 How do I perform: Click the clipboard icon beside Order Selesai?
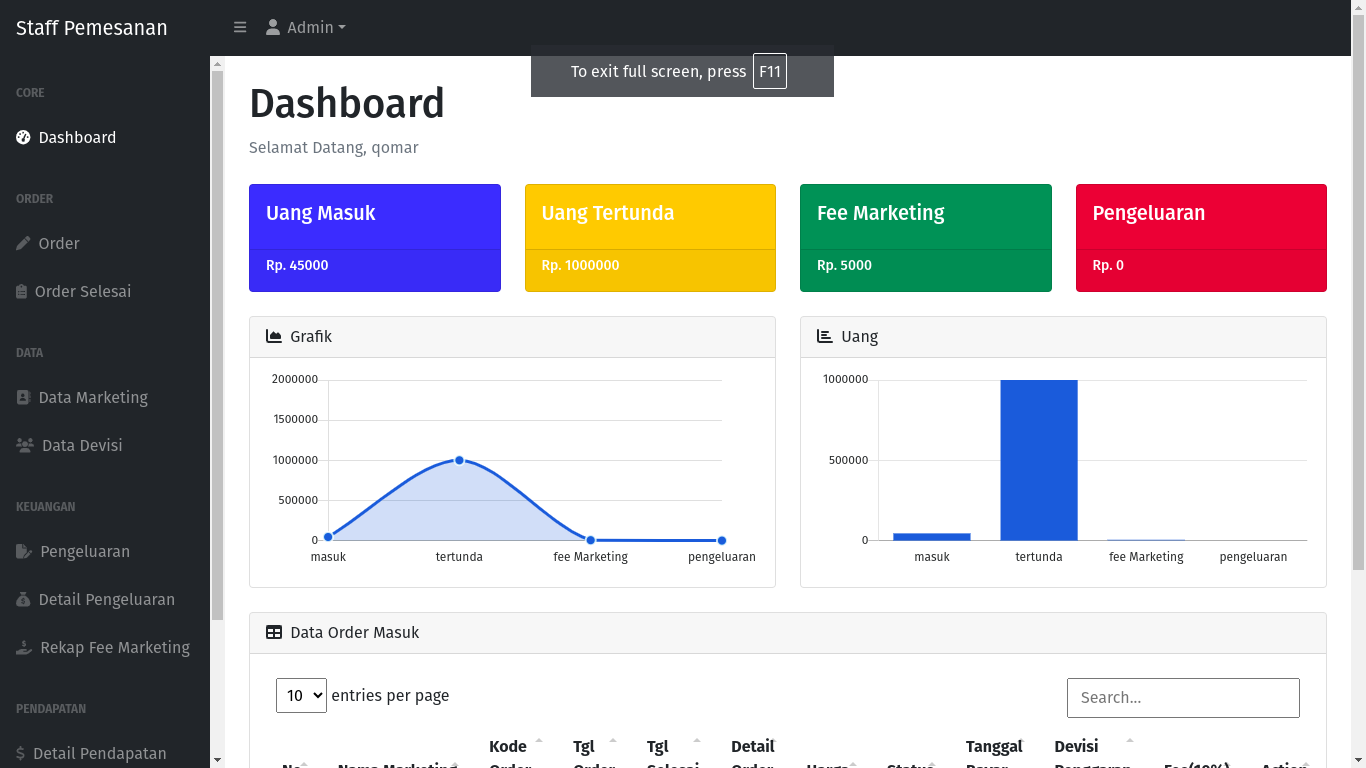pyautogui.click(x=22, y=292)
